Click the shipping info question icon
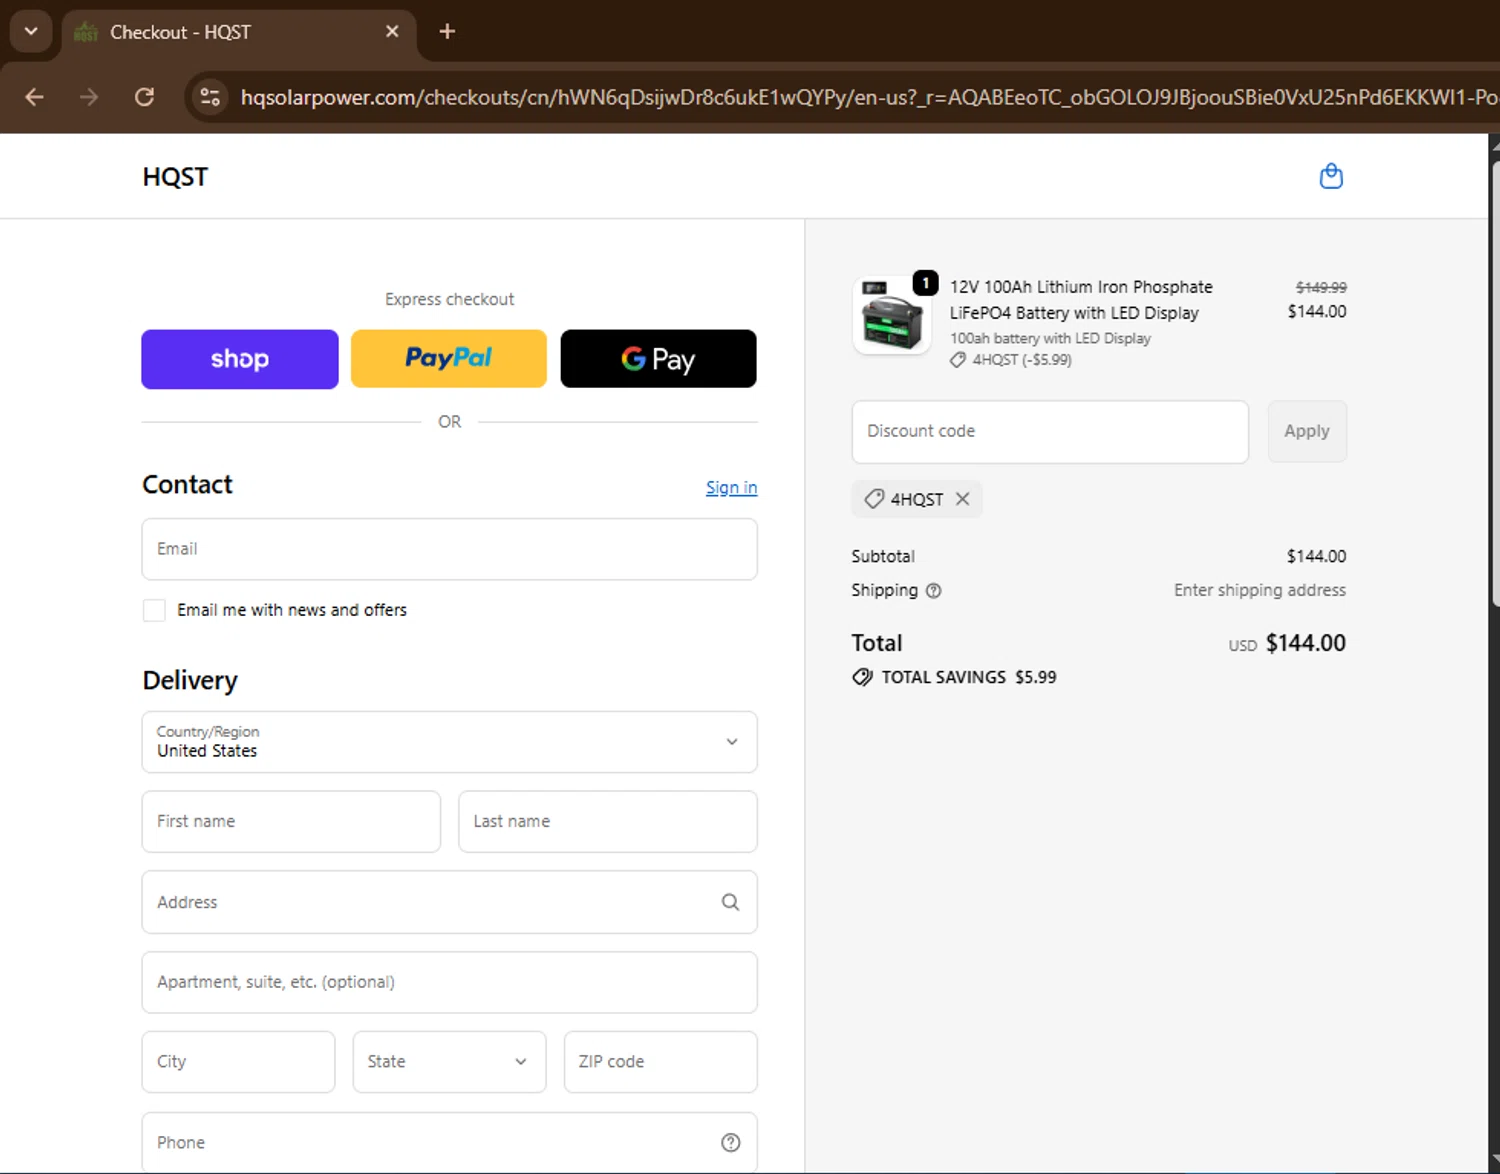The image size is (1500, 1174). pyautogui.click(x=934, y=590)
